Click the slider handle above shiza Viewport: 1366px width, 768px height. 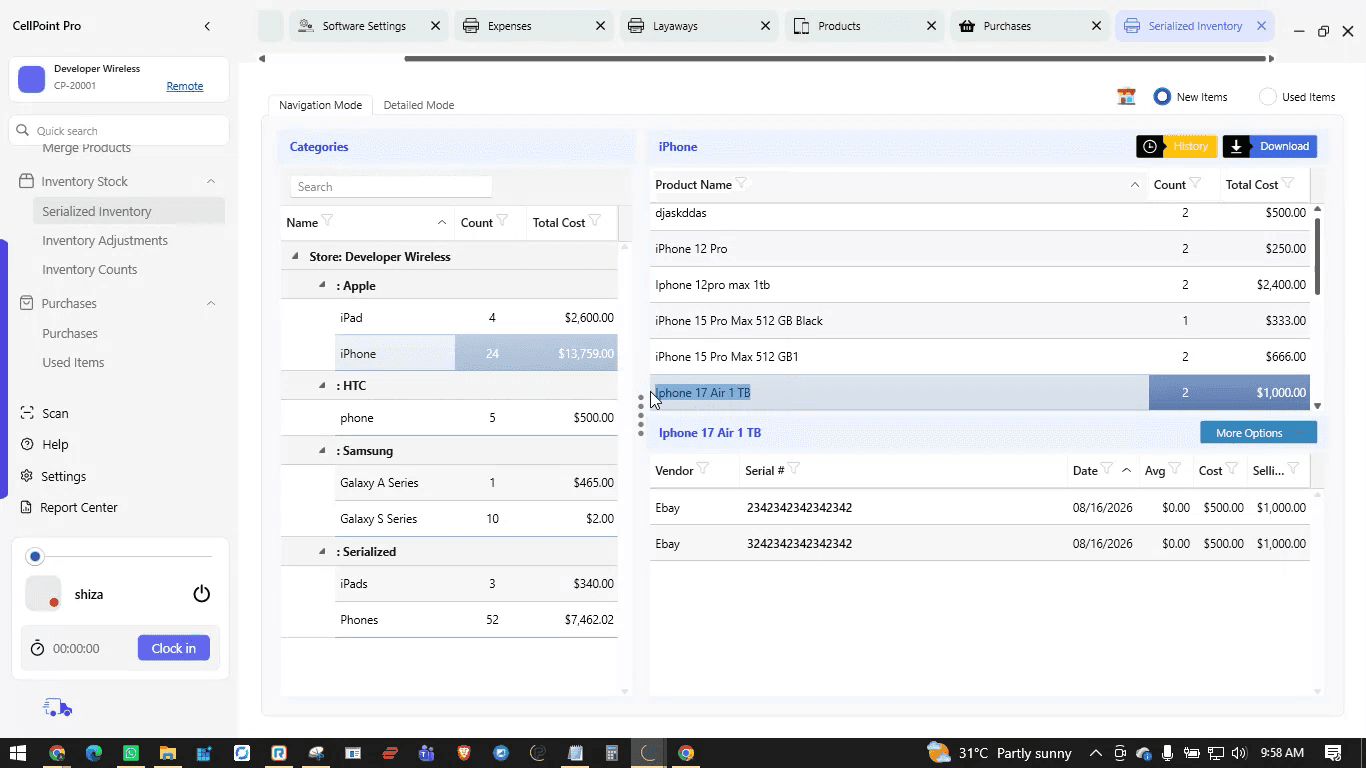(x=36, y=556)
